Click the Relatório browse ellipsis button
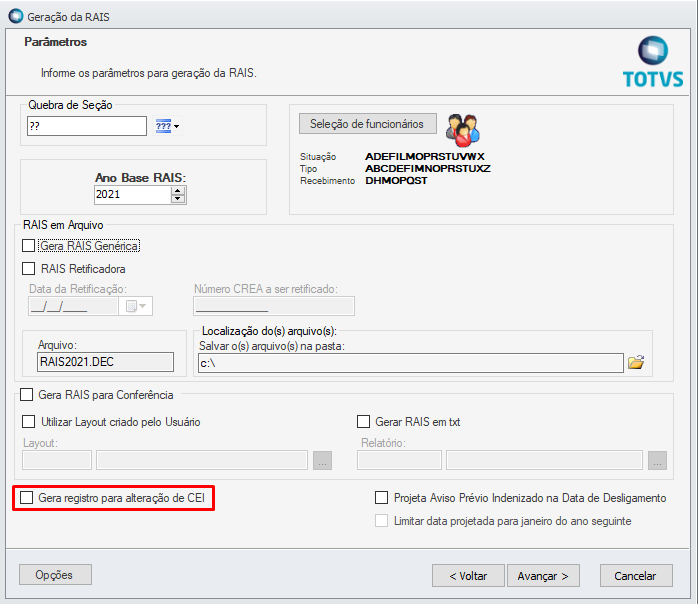Viewport: 698px width, 604px height. click(x=657, y=460)
